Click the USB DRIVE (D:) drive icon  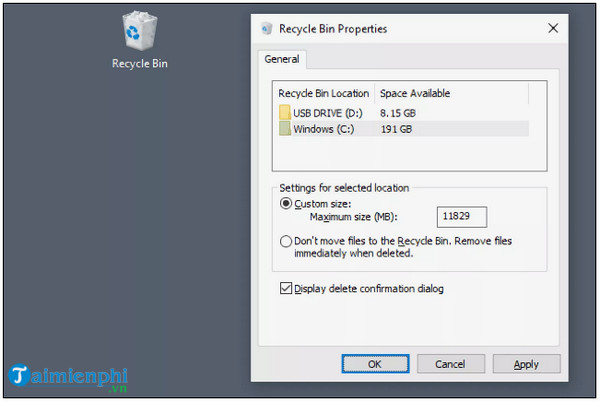pyautogui.click(x=285, y=113)
